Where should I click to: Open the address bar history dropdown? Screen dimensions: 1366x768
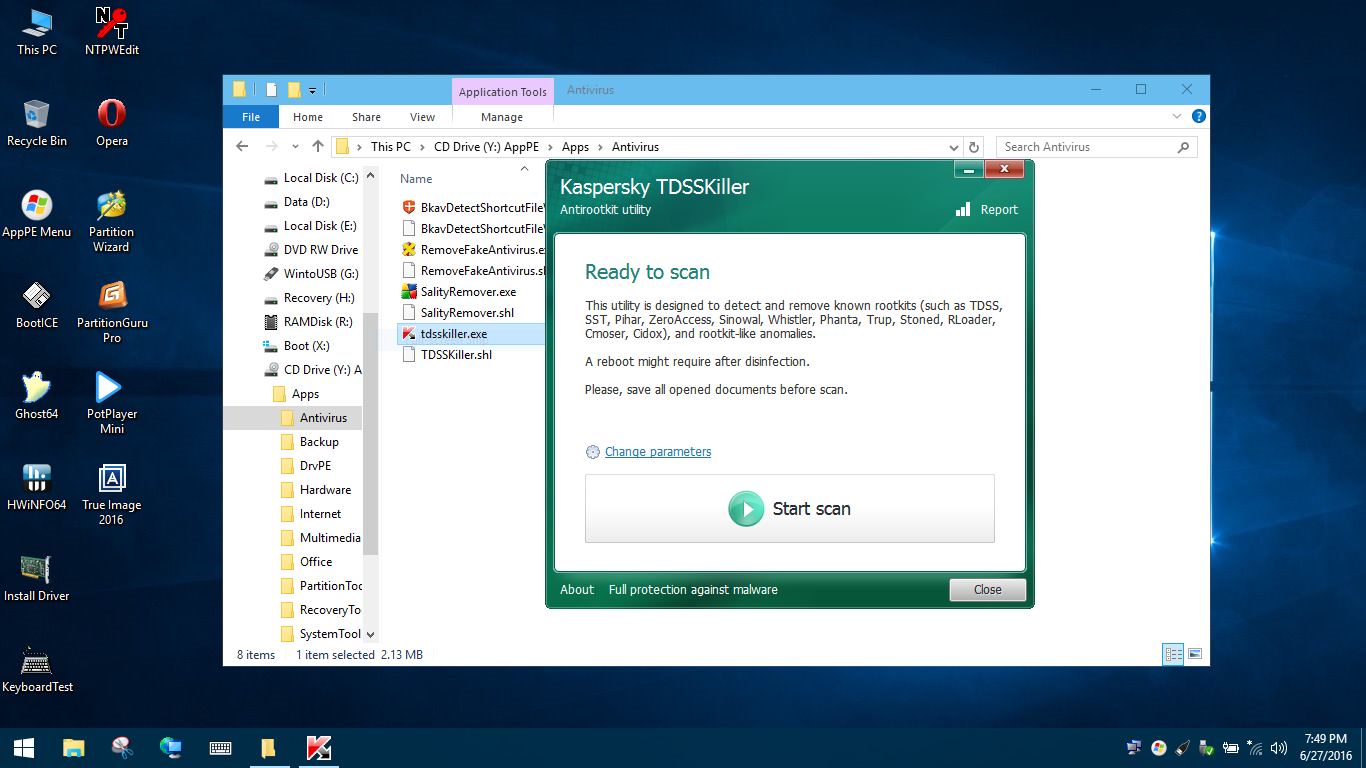pyautogui.click(x=955, y=147)
